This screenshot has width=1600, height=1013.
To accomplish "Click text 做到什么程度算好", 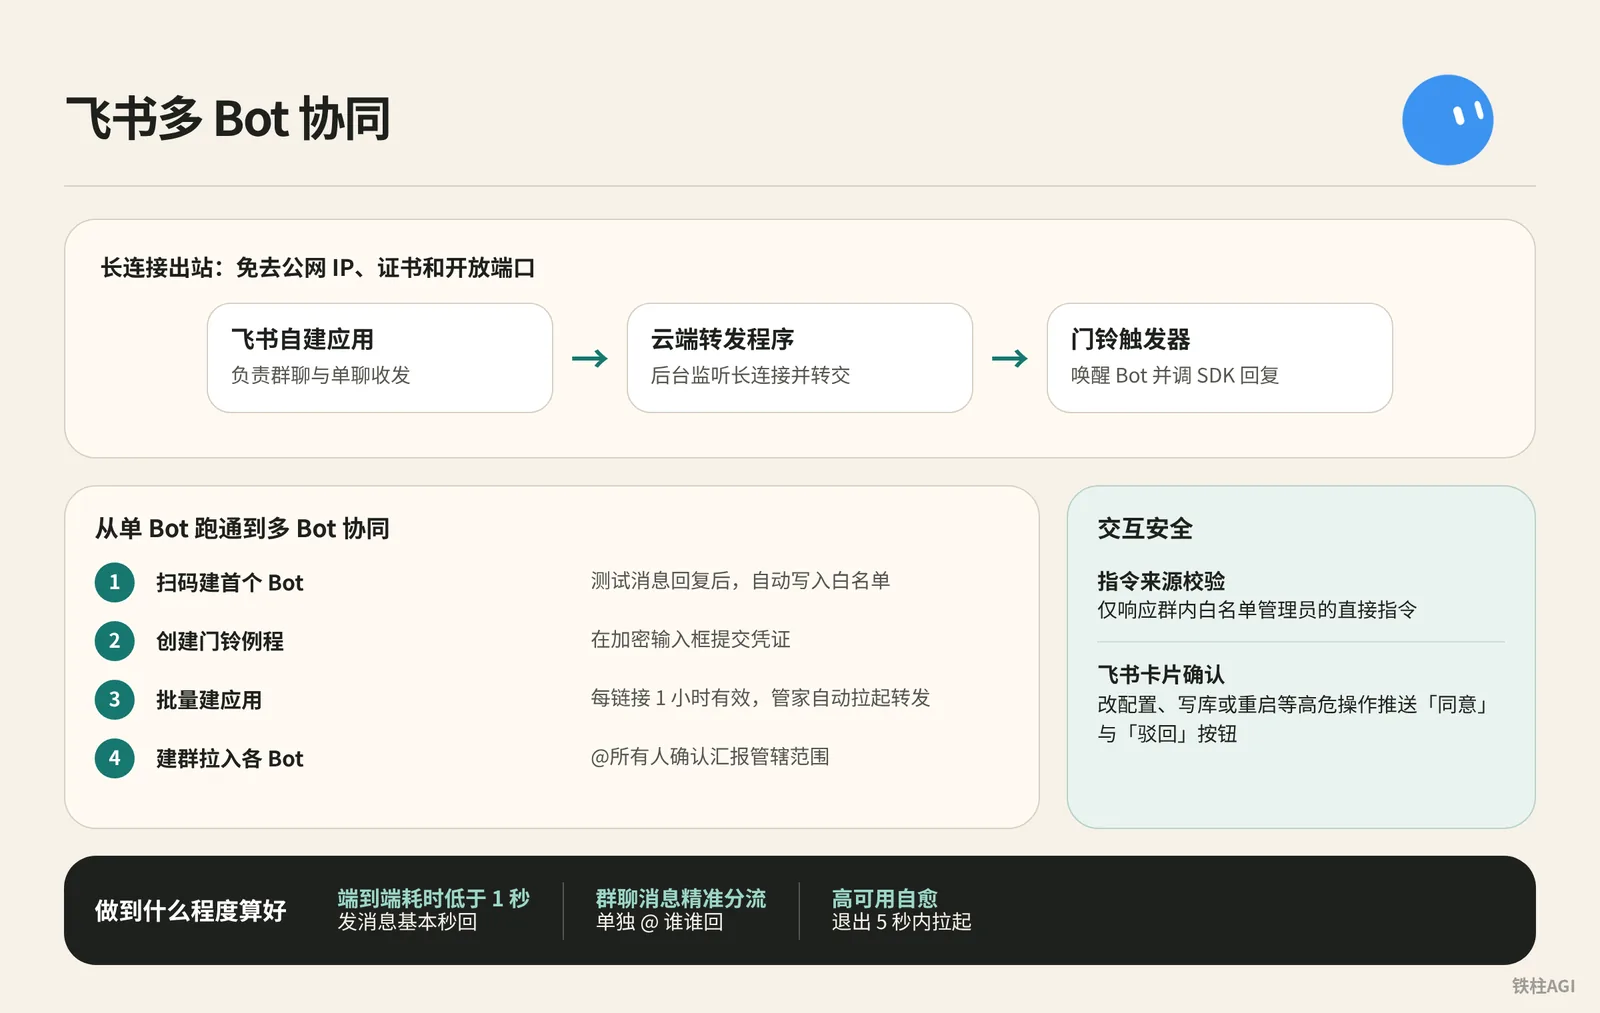I will point(191,911).
